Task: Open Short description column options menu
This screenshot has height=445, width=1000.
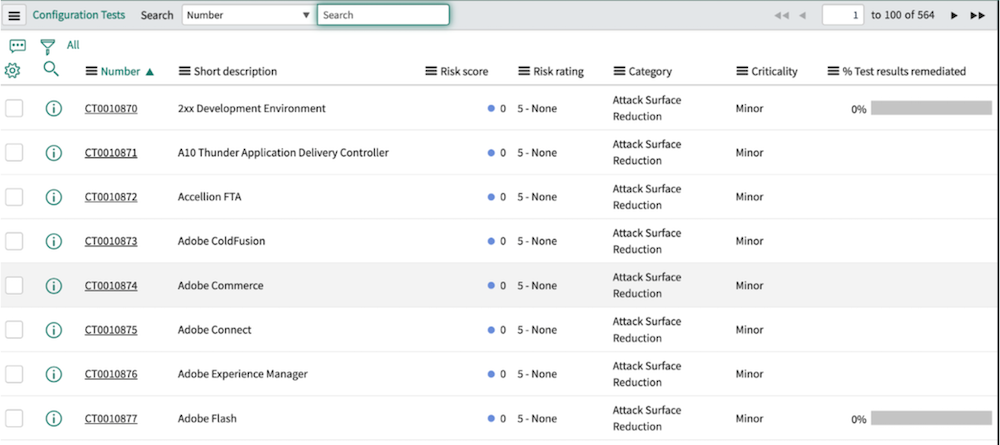Action: 185,71
